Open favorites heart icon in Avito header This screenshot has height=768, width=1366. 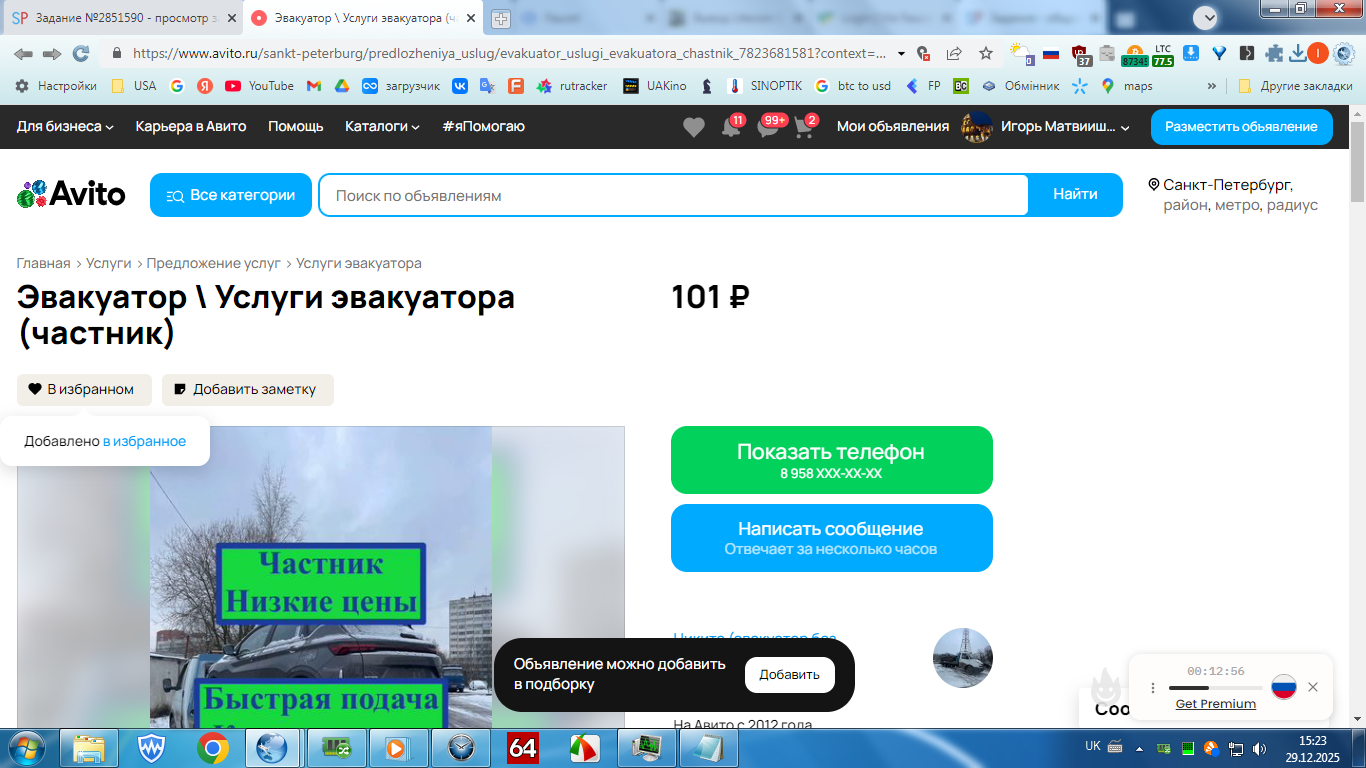click(693, 127)
